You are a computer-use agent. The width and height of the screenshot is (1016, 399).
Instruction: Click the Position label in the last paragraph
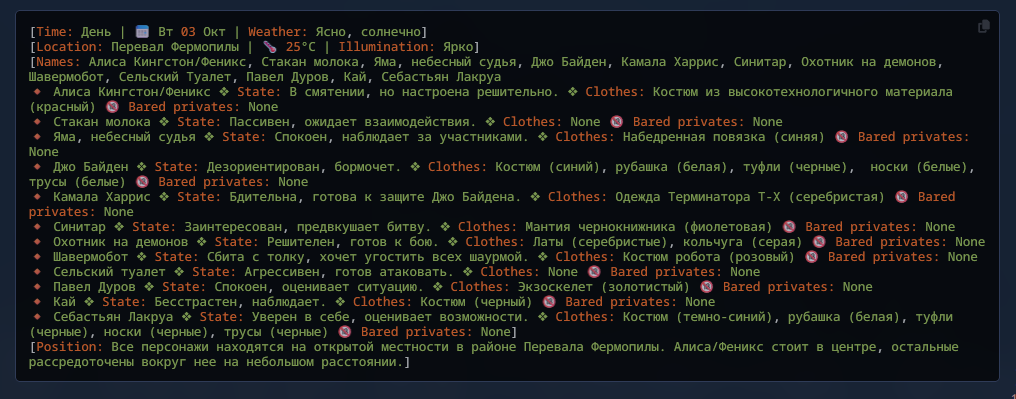[70, 347]
